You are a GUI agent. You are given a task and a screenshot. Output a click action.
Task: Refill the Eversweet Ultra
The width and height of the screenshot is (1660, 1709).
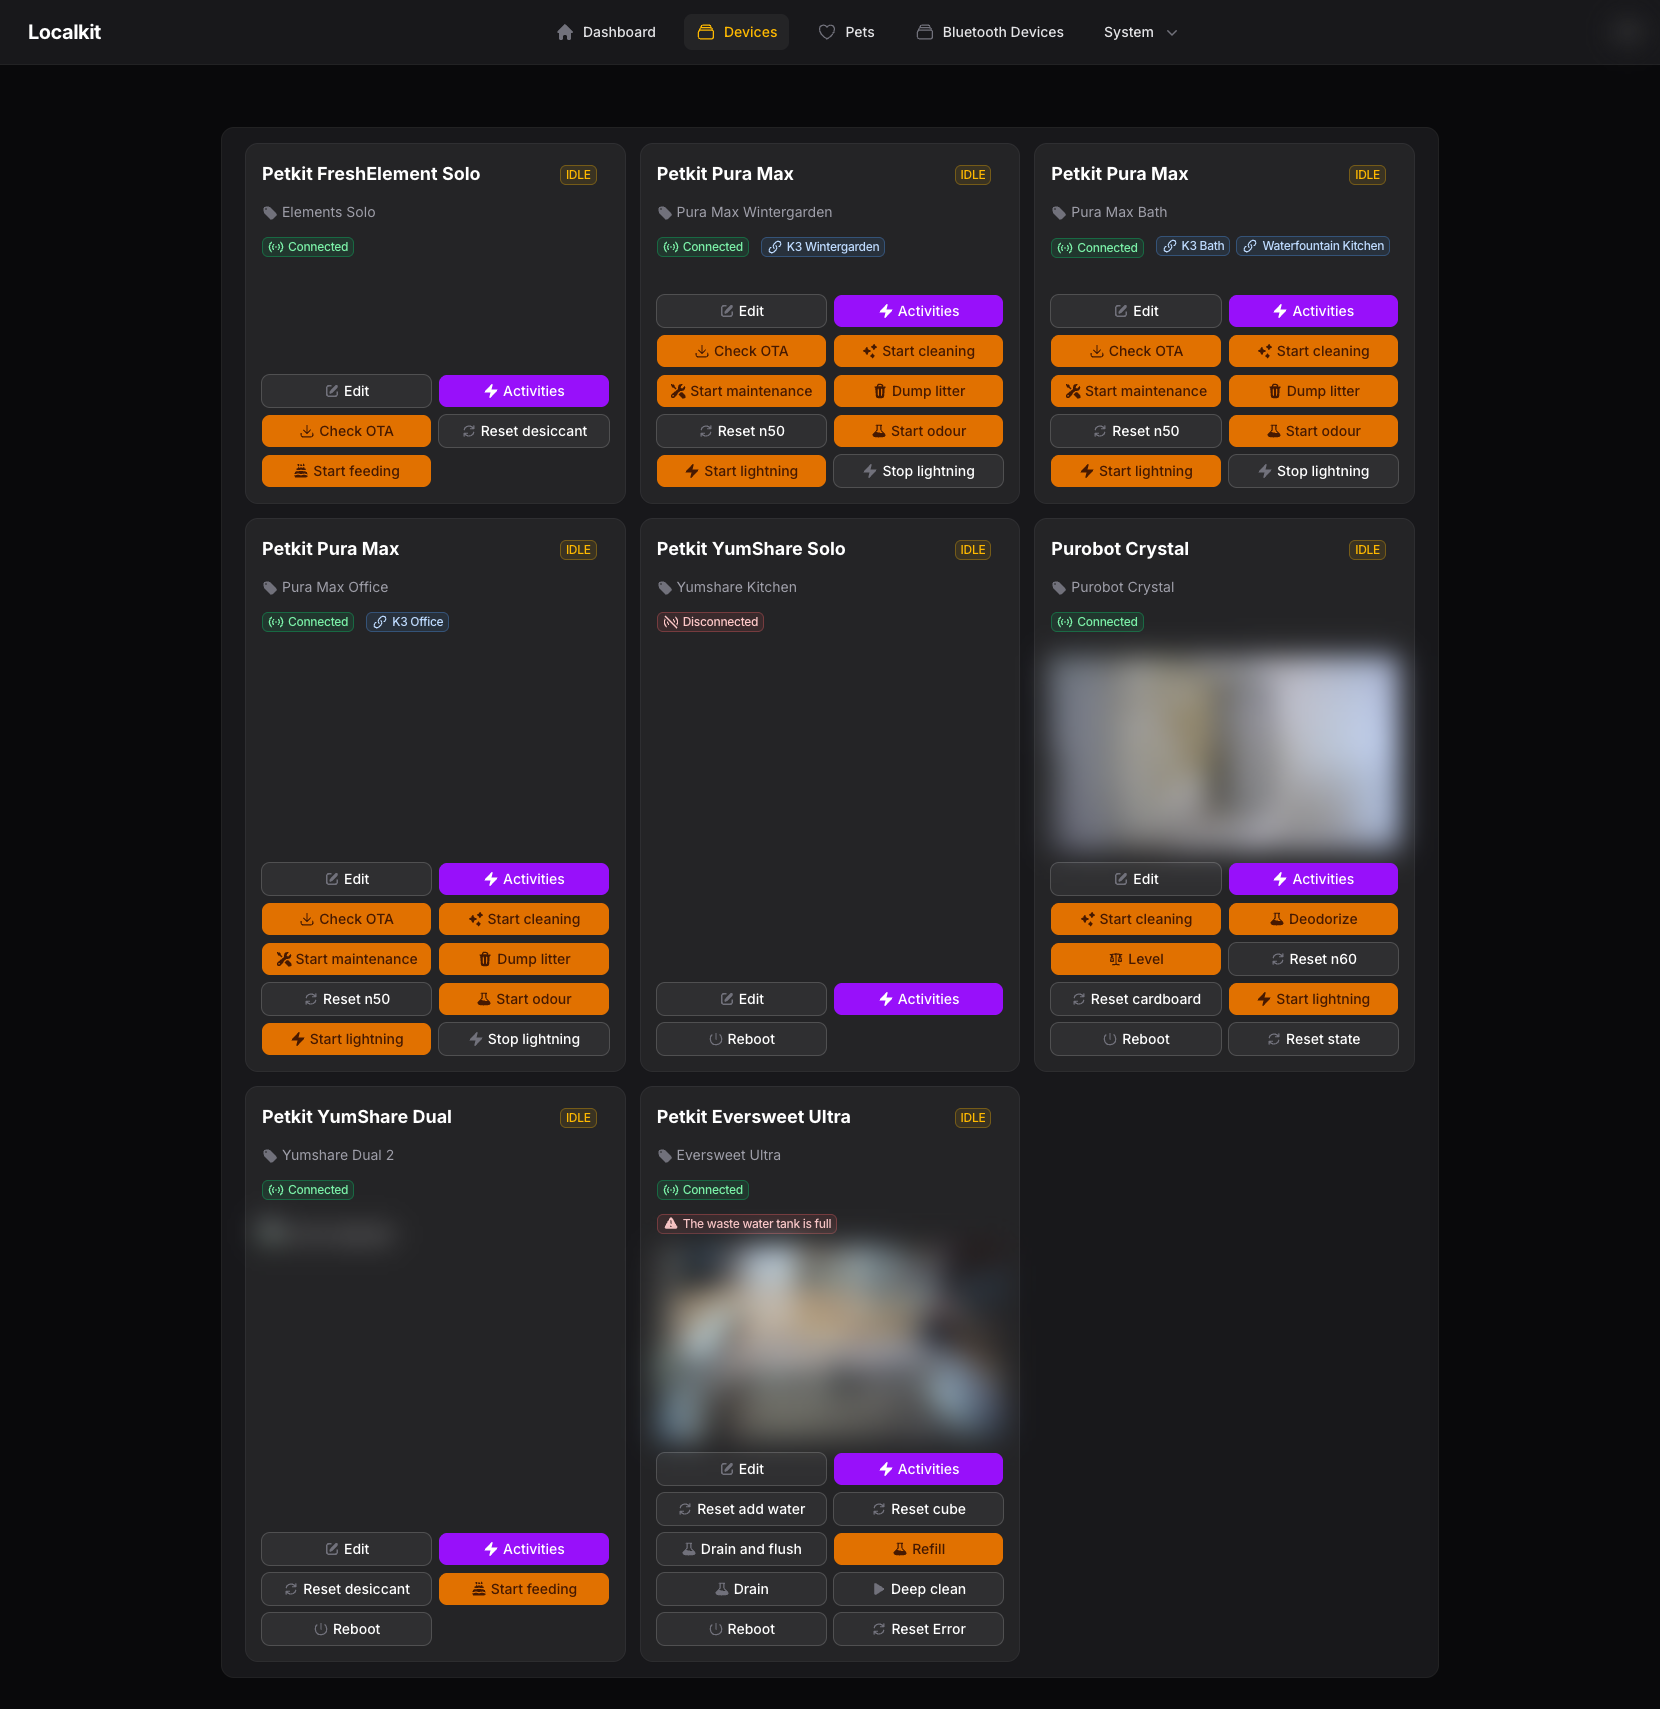pos(918,1549)
